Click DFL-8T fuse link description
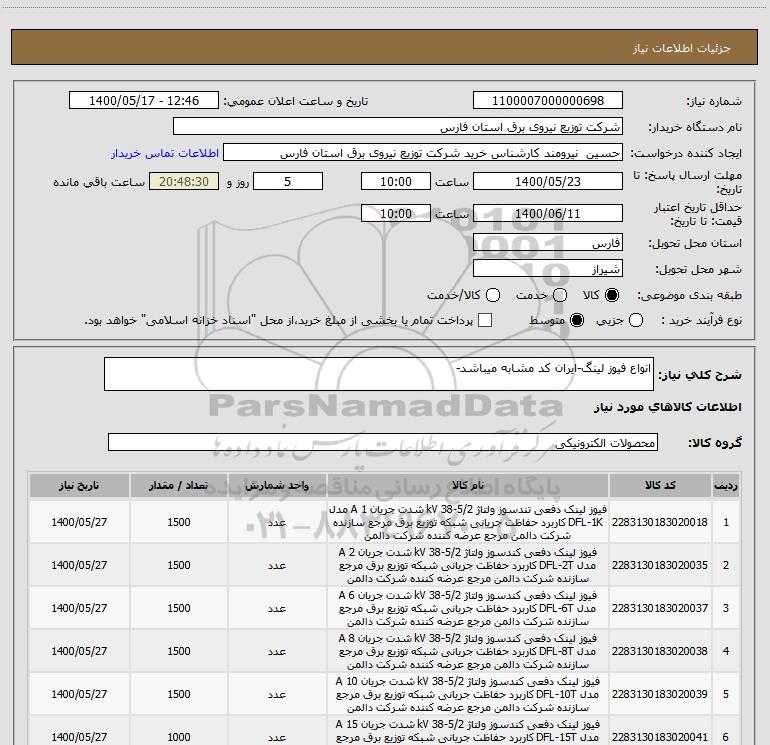Screen dimensions: 770x745 (x=468, y=651)
